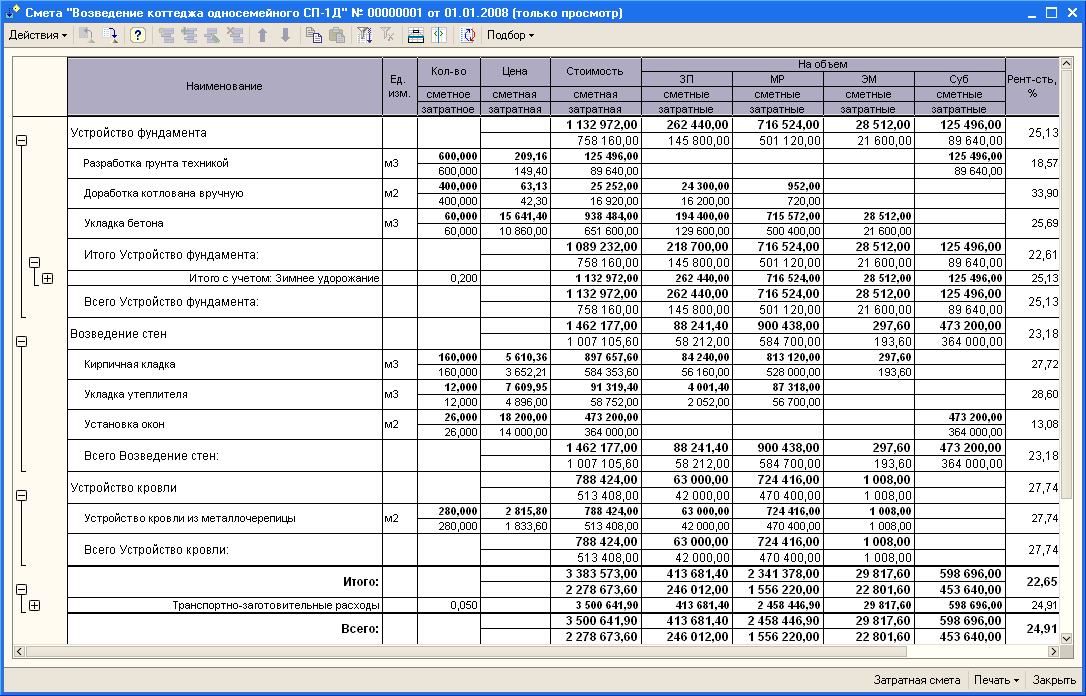Click the Цена column header
Screen dimensions: 1086x696
tap(515, 71)
